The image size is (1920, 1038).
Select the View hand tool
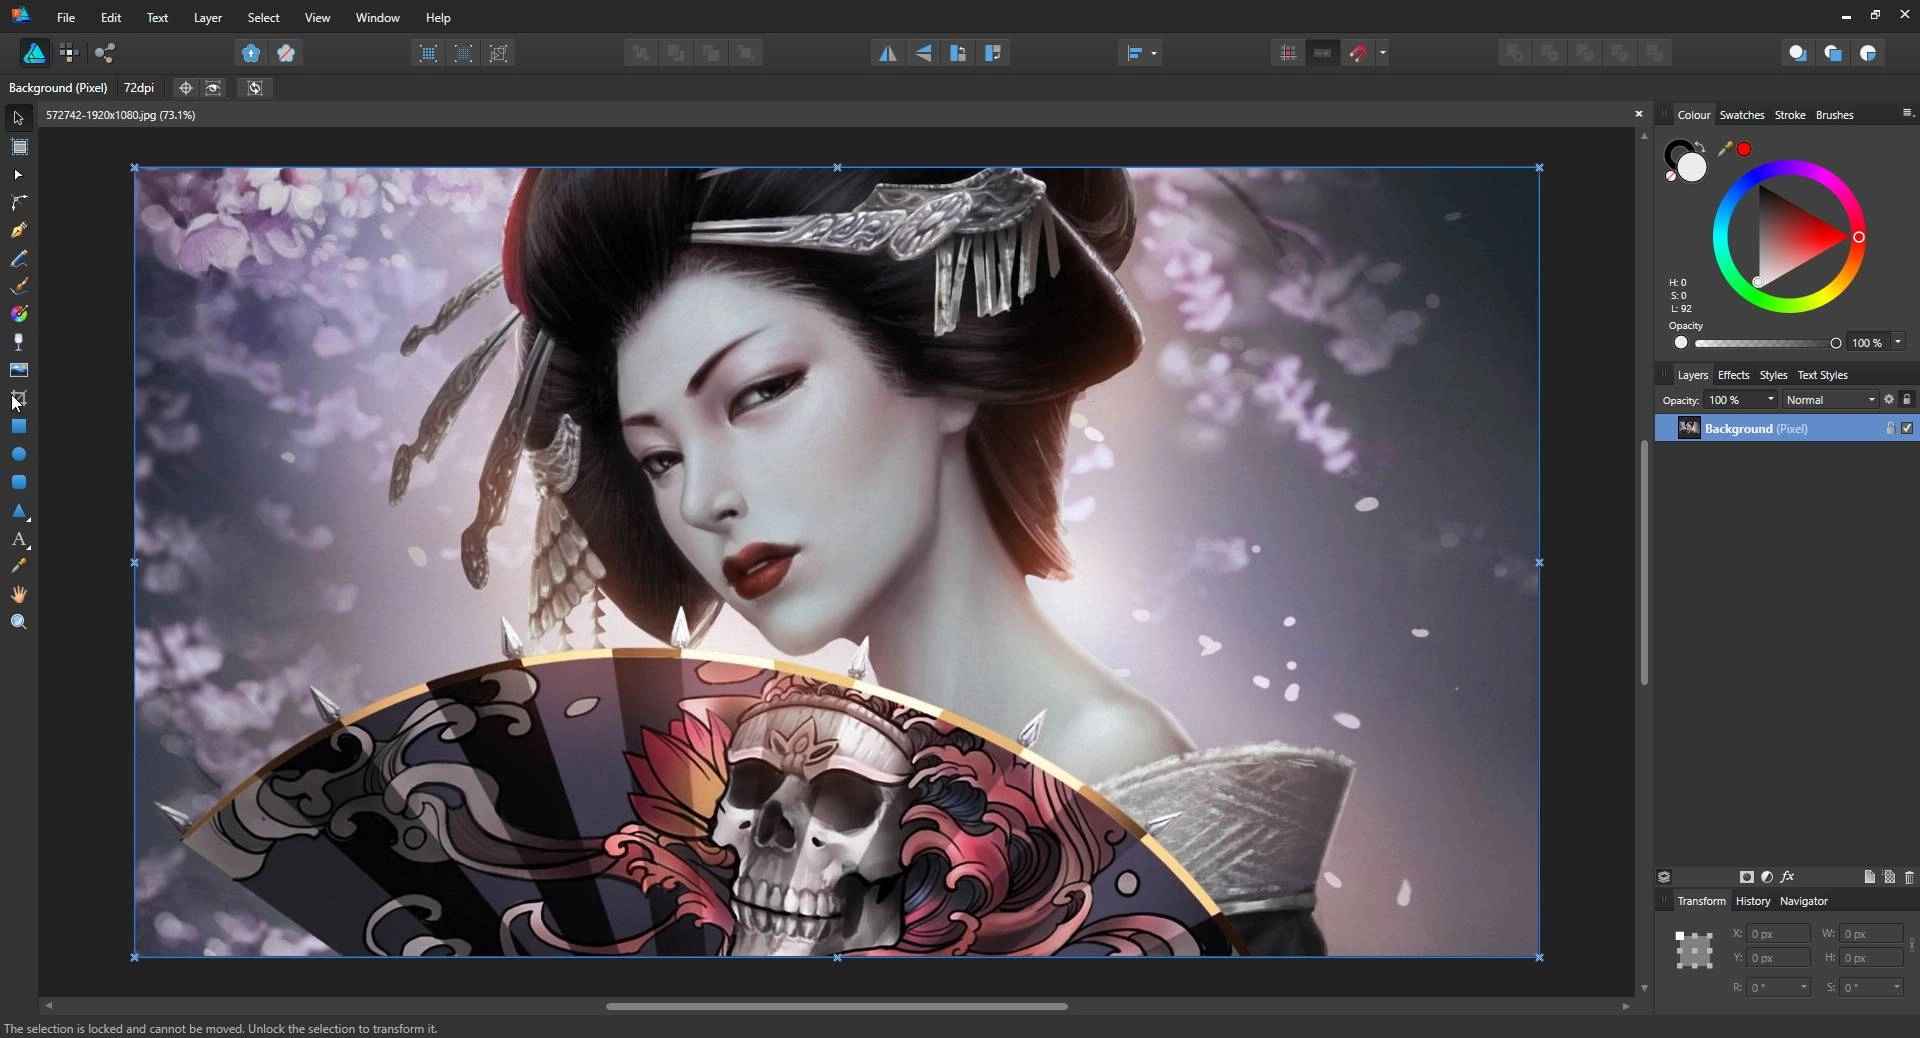pos(19,594)
